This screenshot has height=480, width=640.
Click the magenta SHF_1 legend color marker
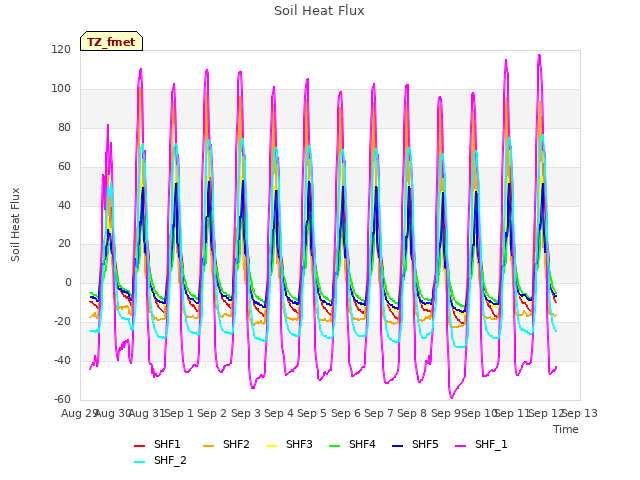click(x=460, y=446)
